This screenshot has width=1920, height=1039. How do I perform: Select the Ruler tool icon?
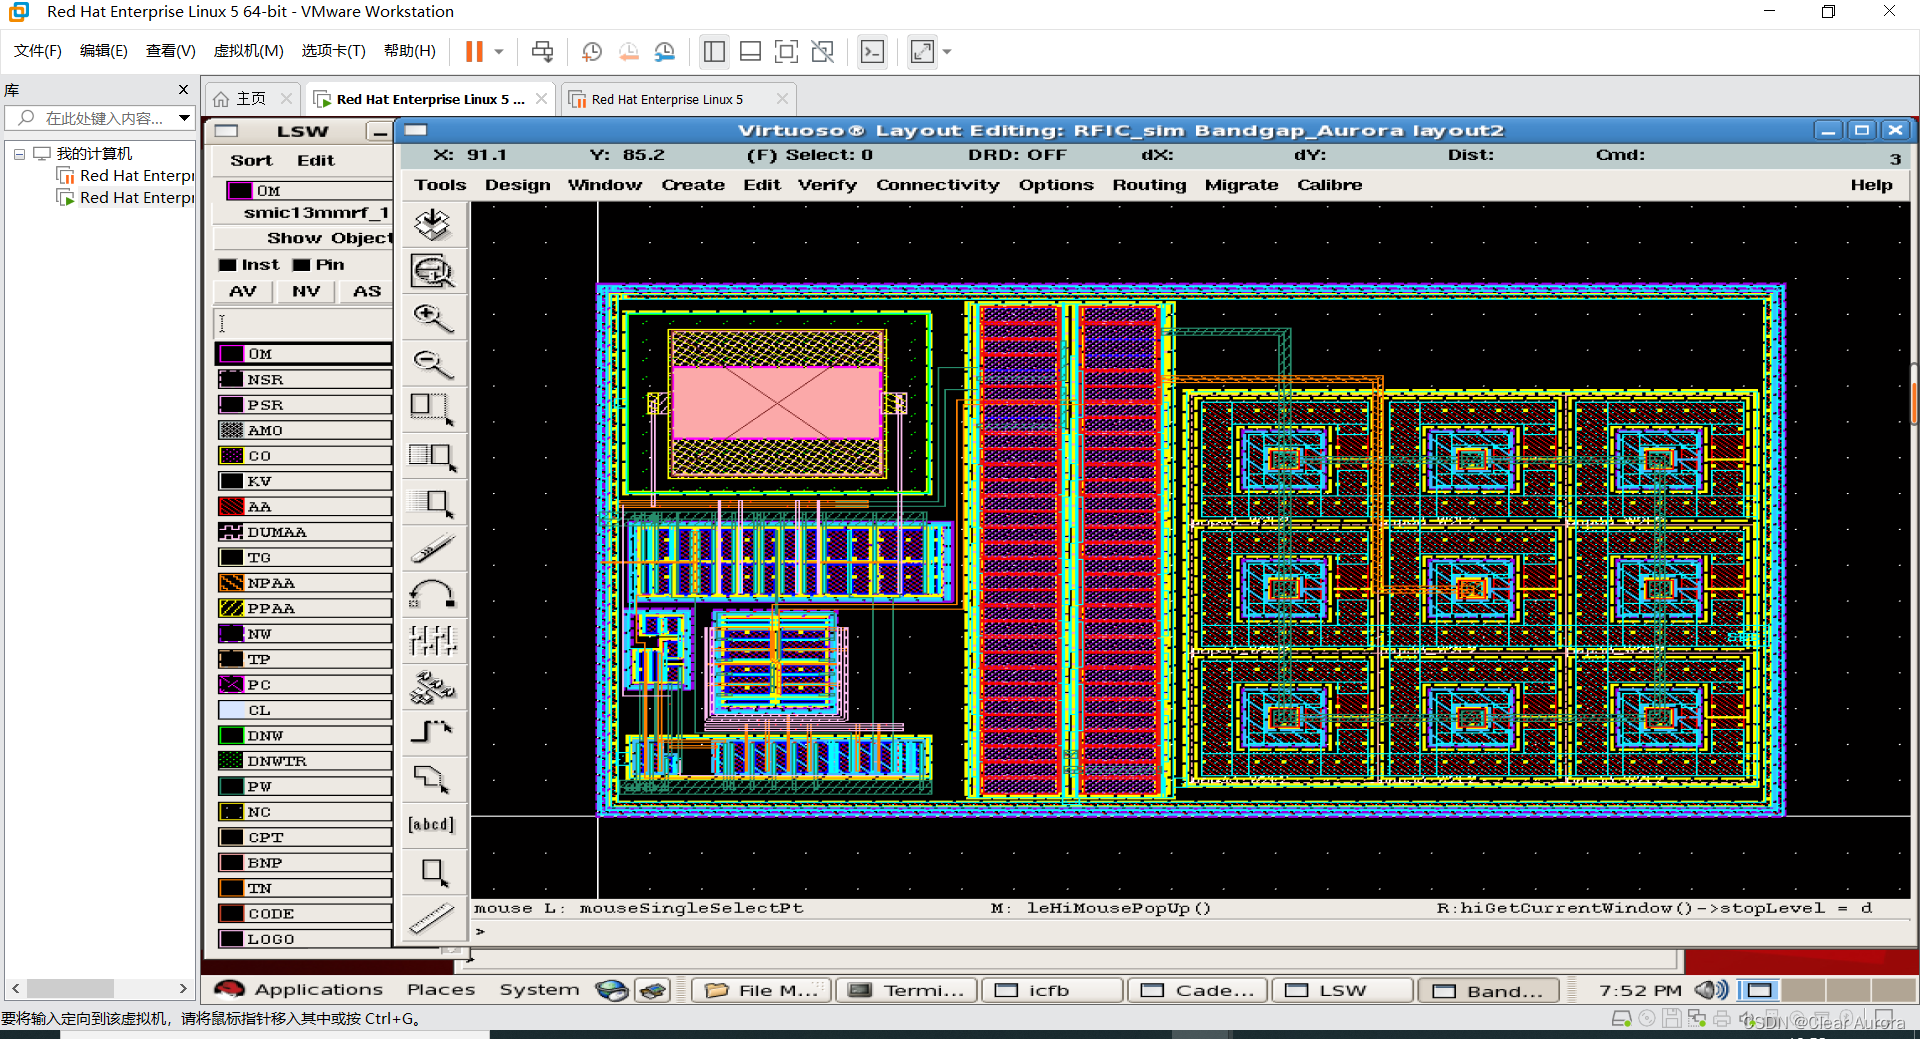pyautogui.click(x=433, y=917)
